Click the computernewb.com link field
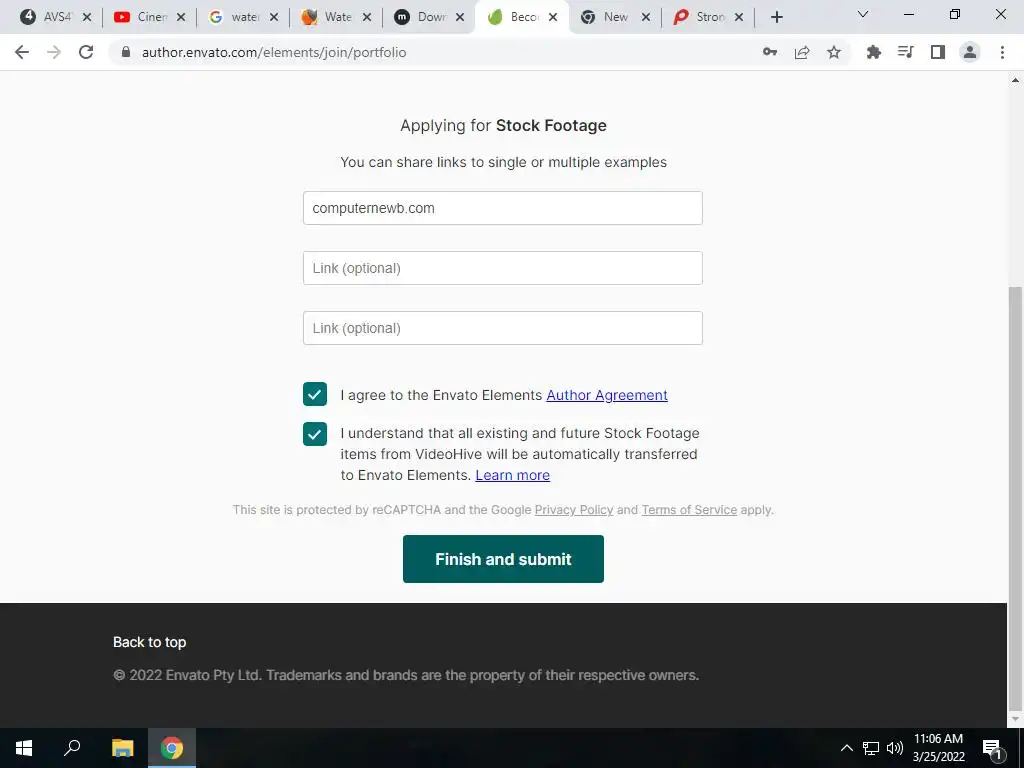The width and height of the screenshot is (1024, 768). point(503,208)
